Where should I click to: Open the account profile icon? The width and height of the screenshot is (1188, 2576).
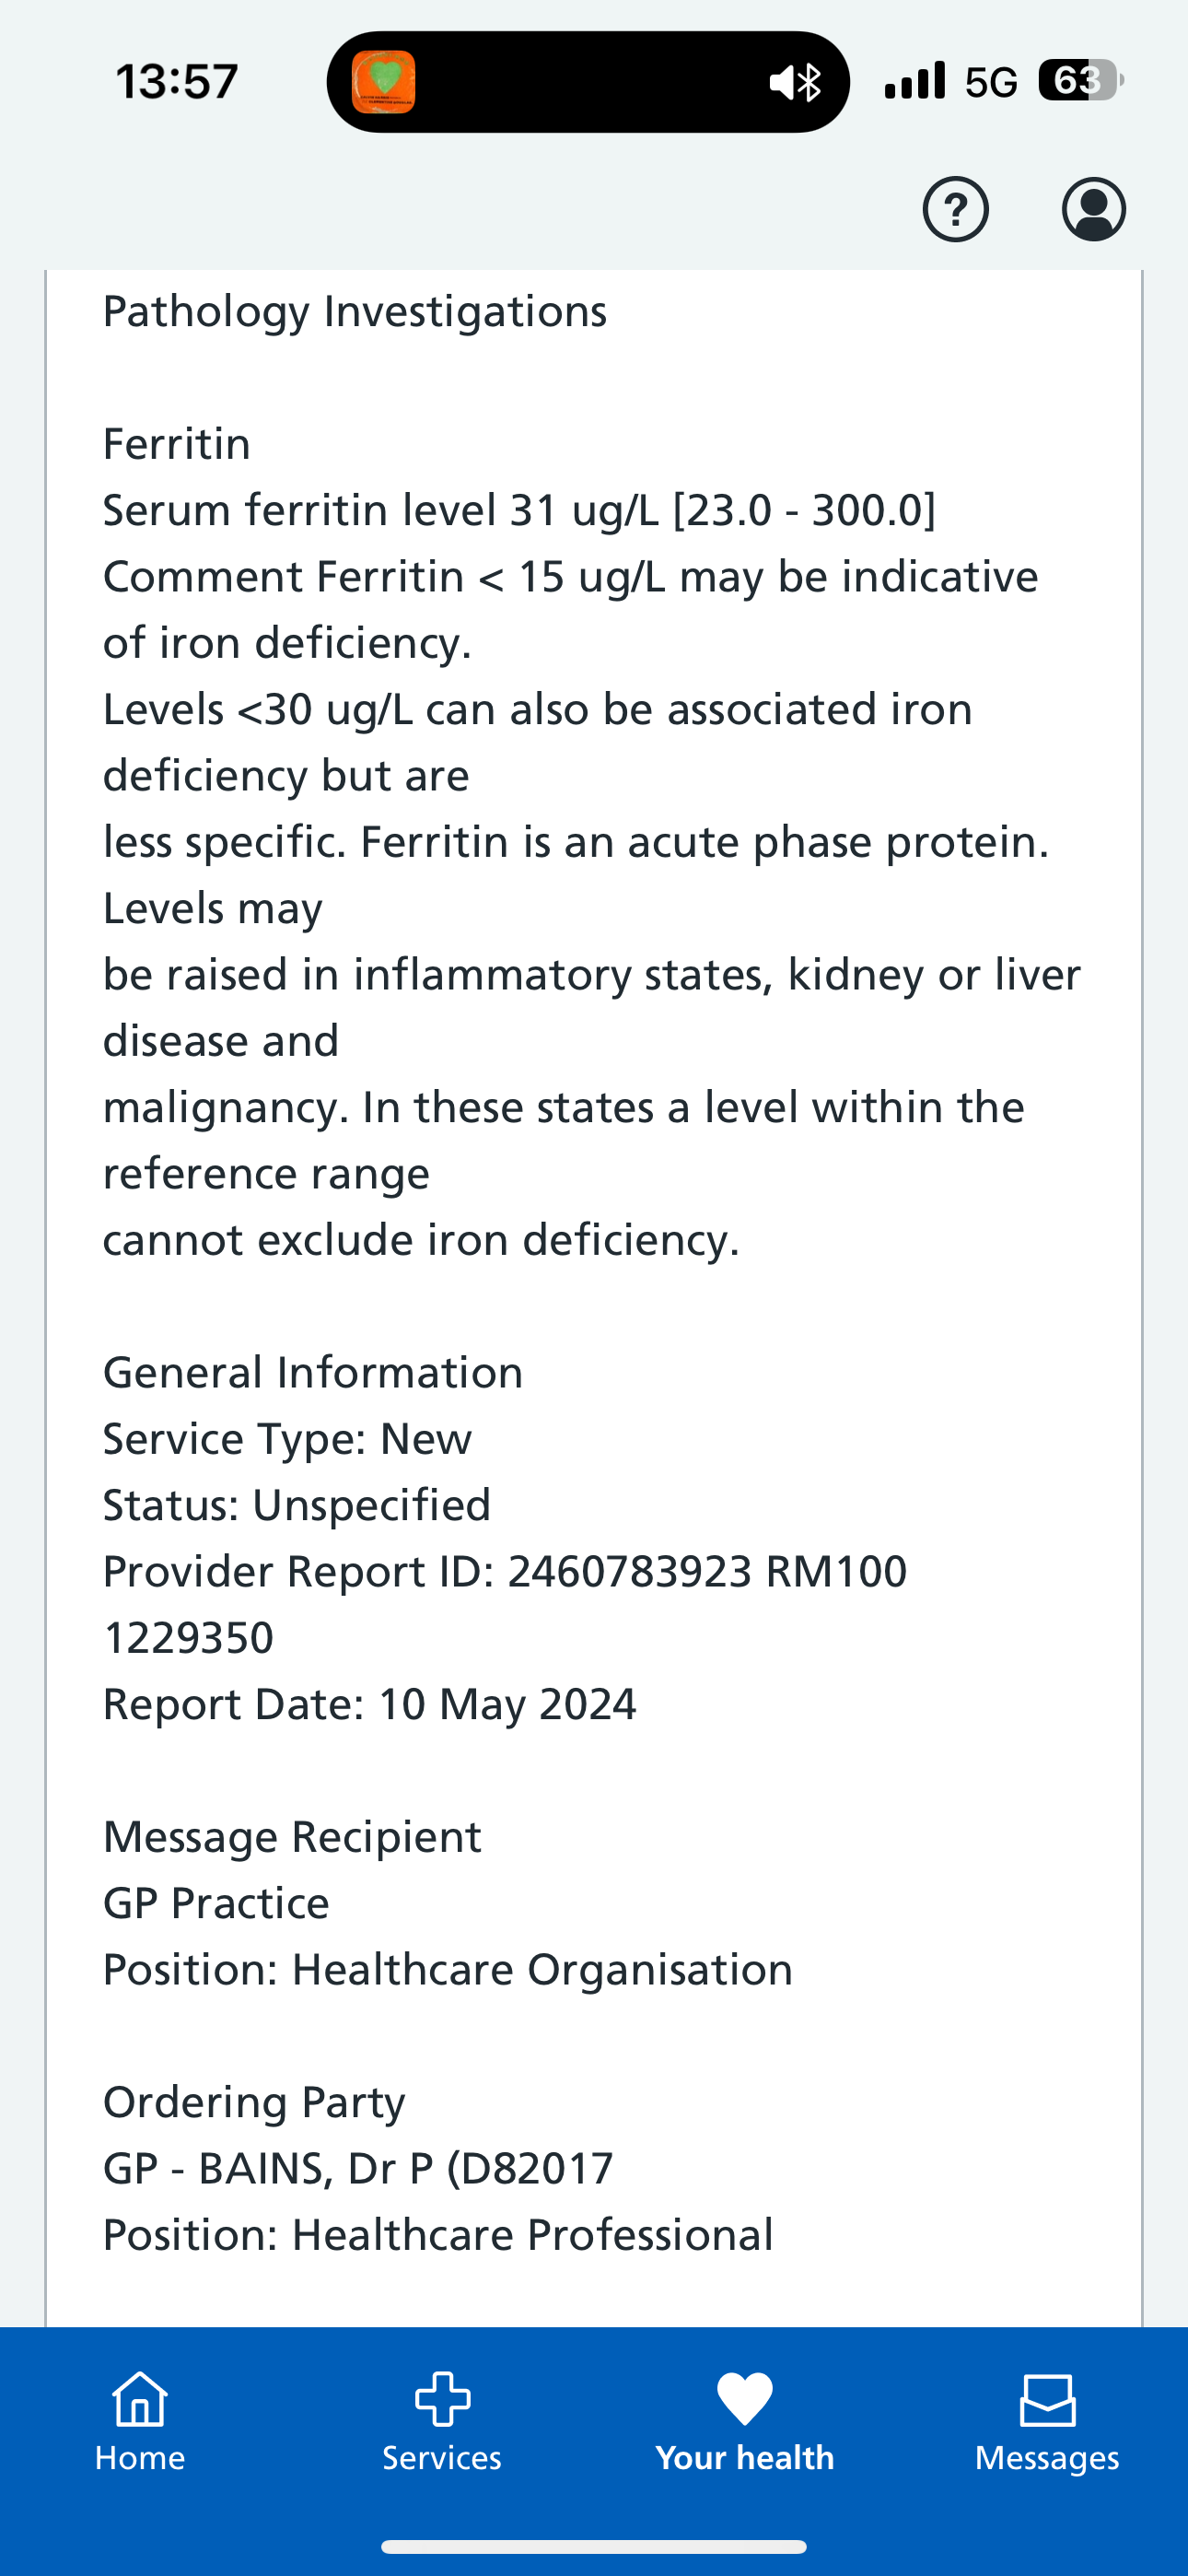click(1093, 209)
